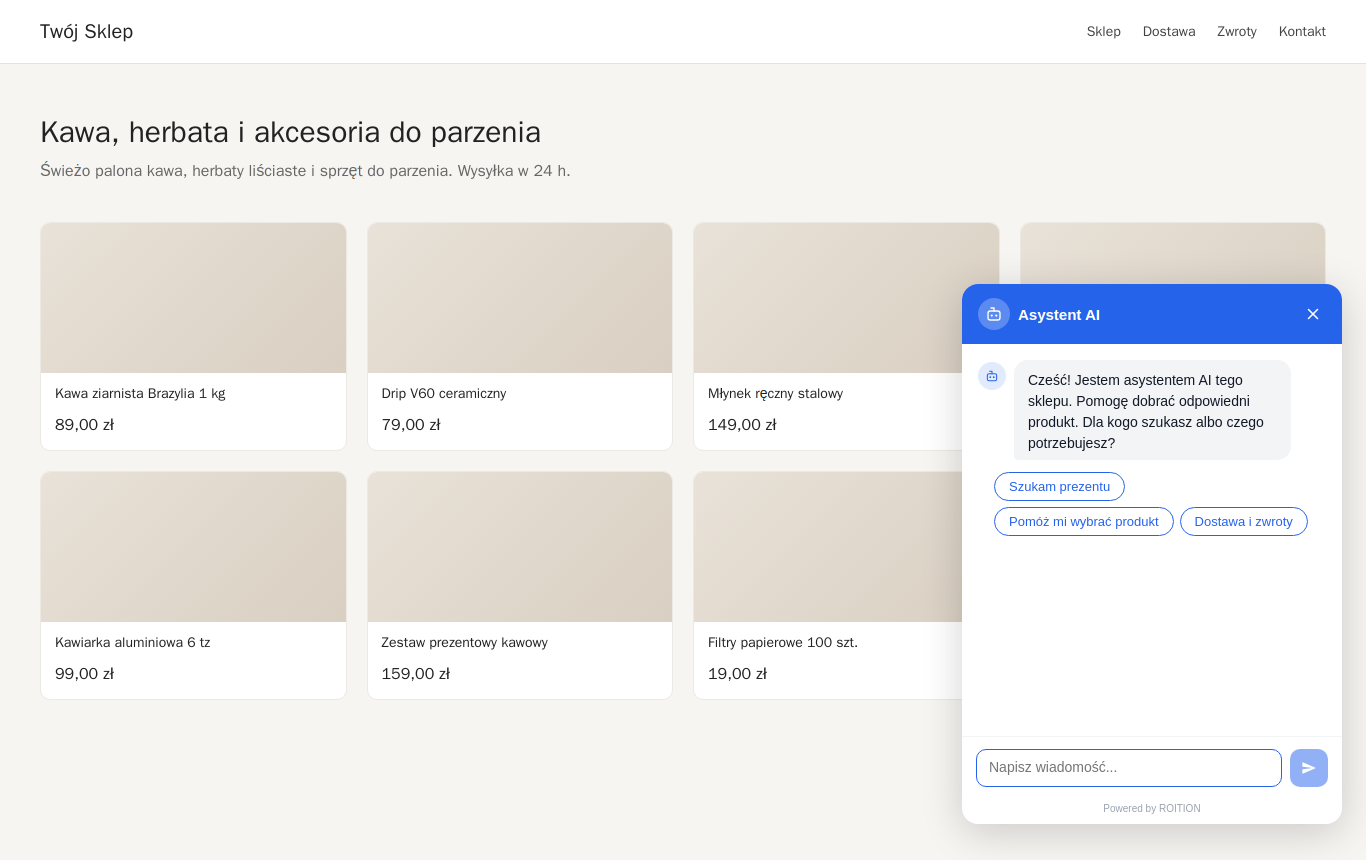This screenshot has height=860, width=1366.
Task: Click the robot avatar in chat header
Action: pyautogui.click(x=994, y=314)
